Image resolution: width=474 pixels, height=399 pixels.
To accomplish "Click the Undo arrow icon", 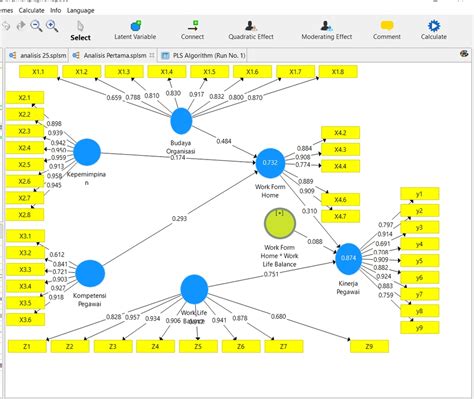I will click(x=6, y=26).
